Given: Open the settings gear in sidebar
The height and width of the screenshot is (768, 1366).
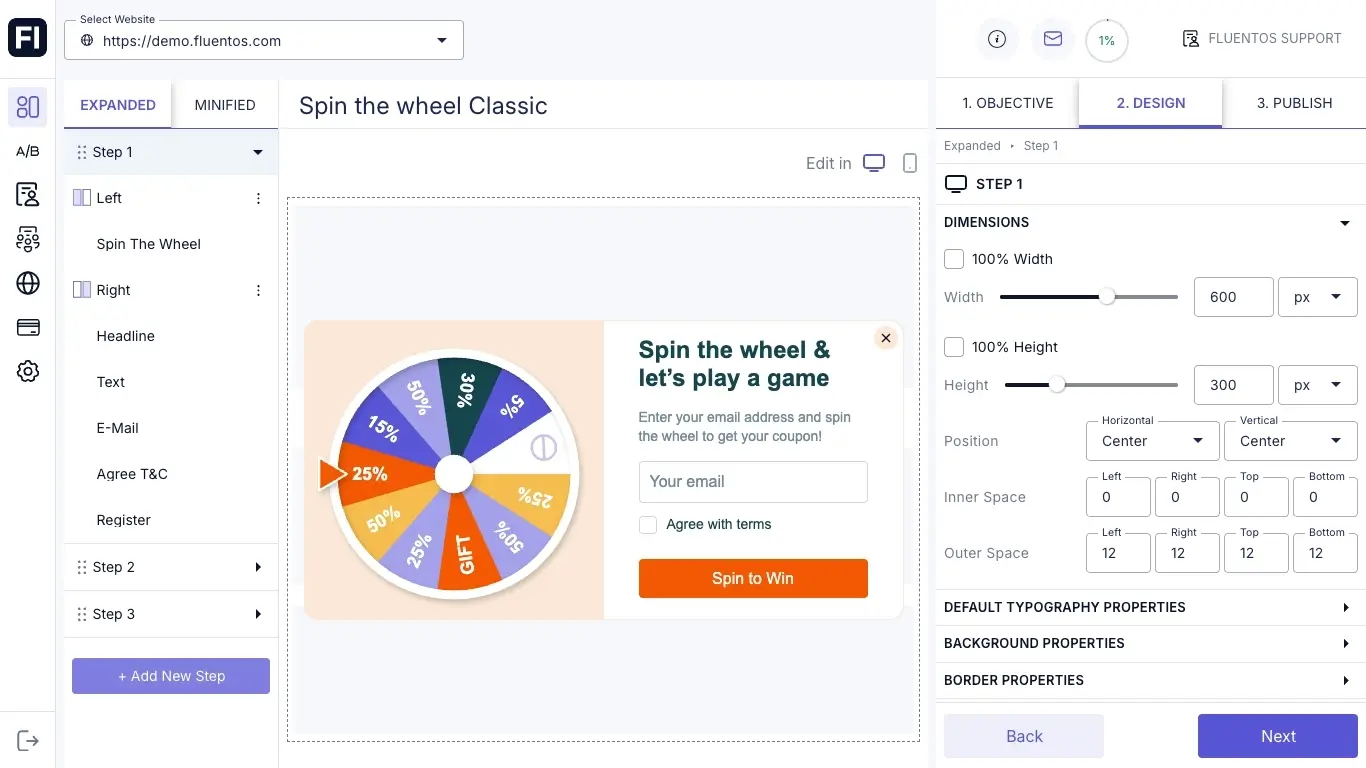Looking at the screenshot, I should coord(27,371).
